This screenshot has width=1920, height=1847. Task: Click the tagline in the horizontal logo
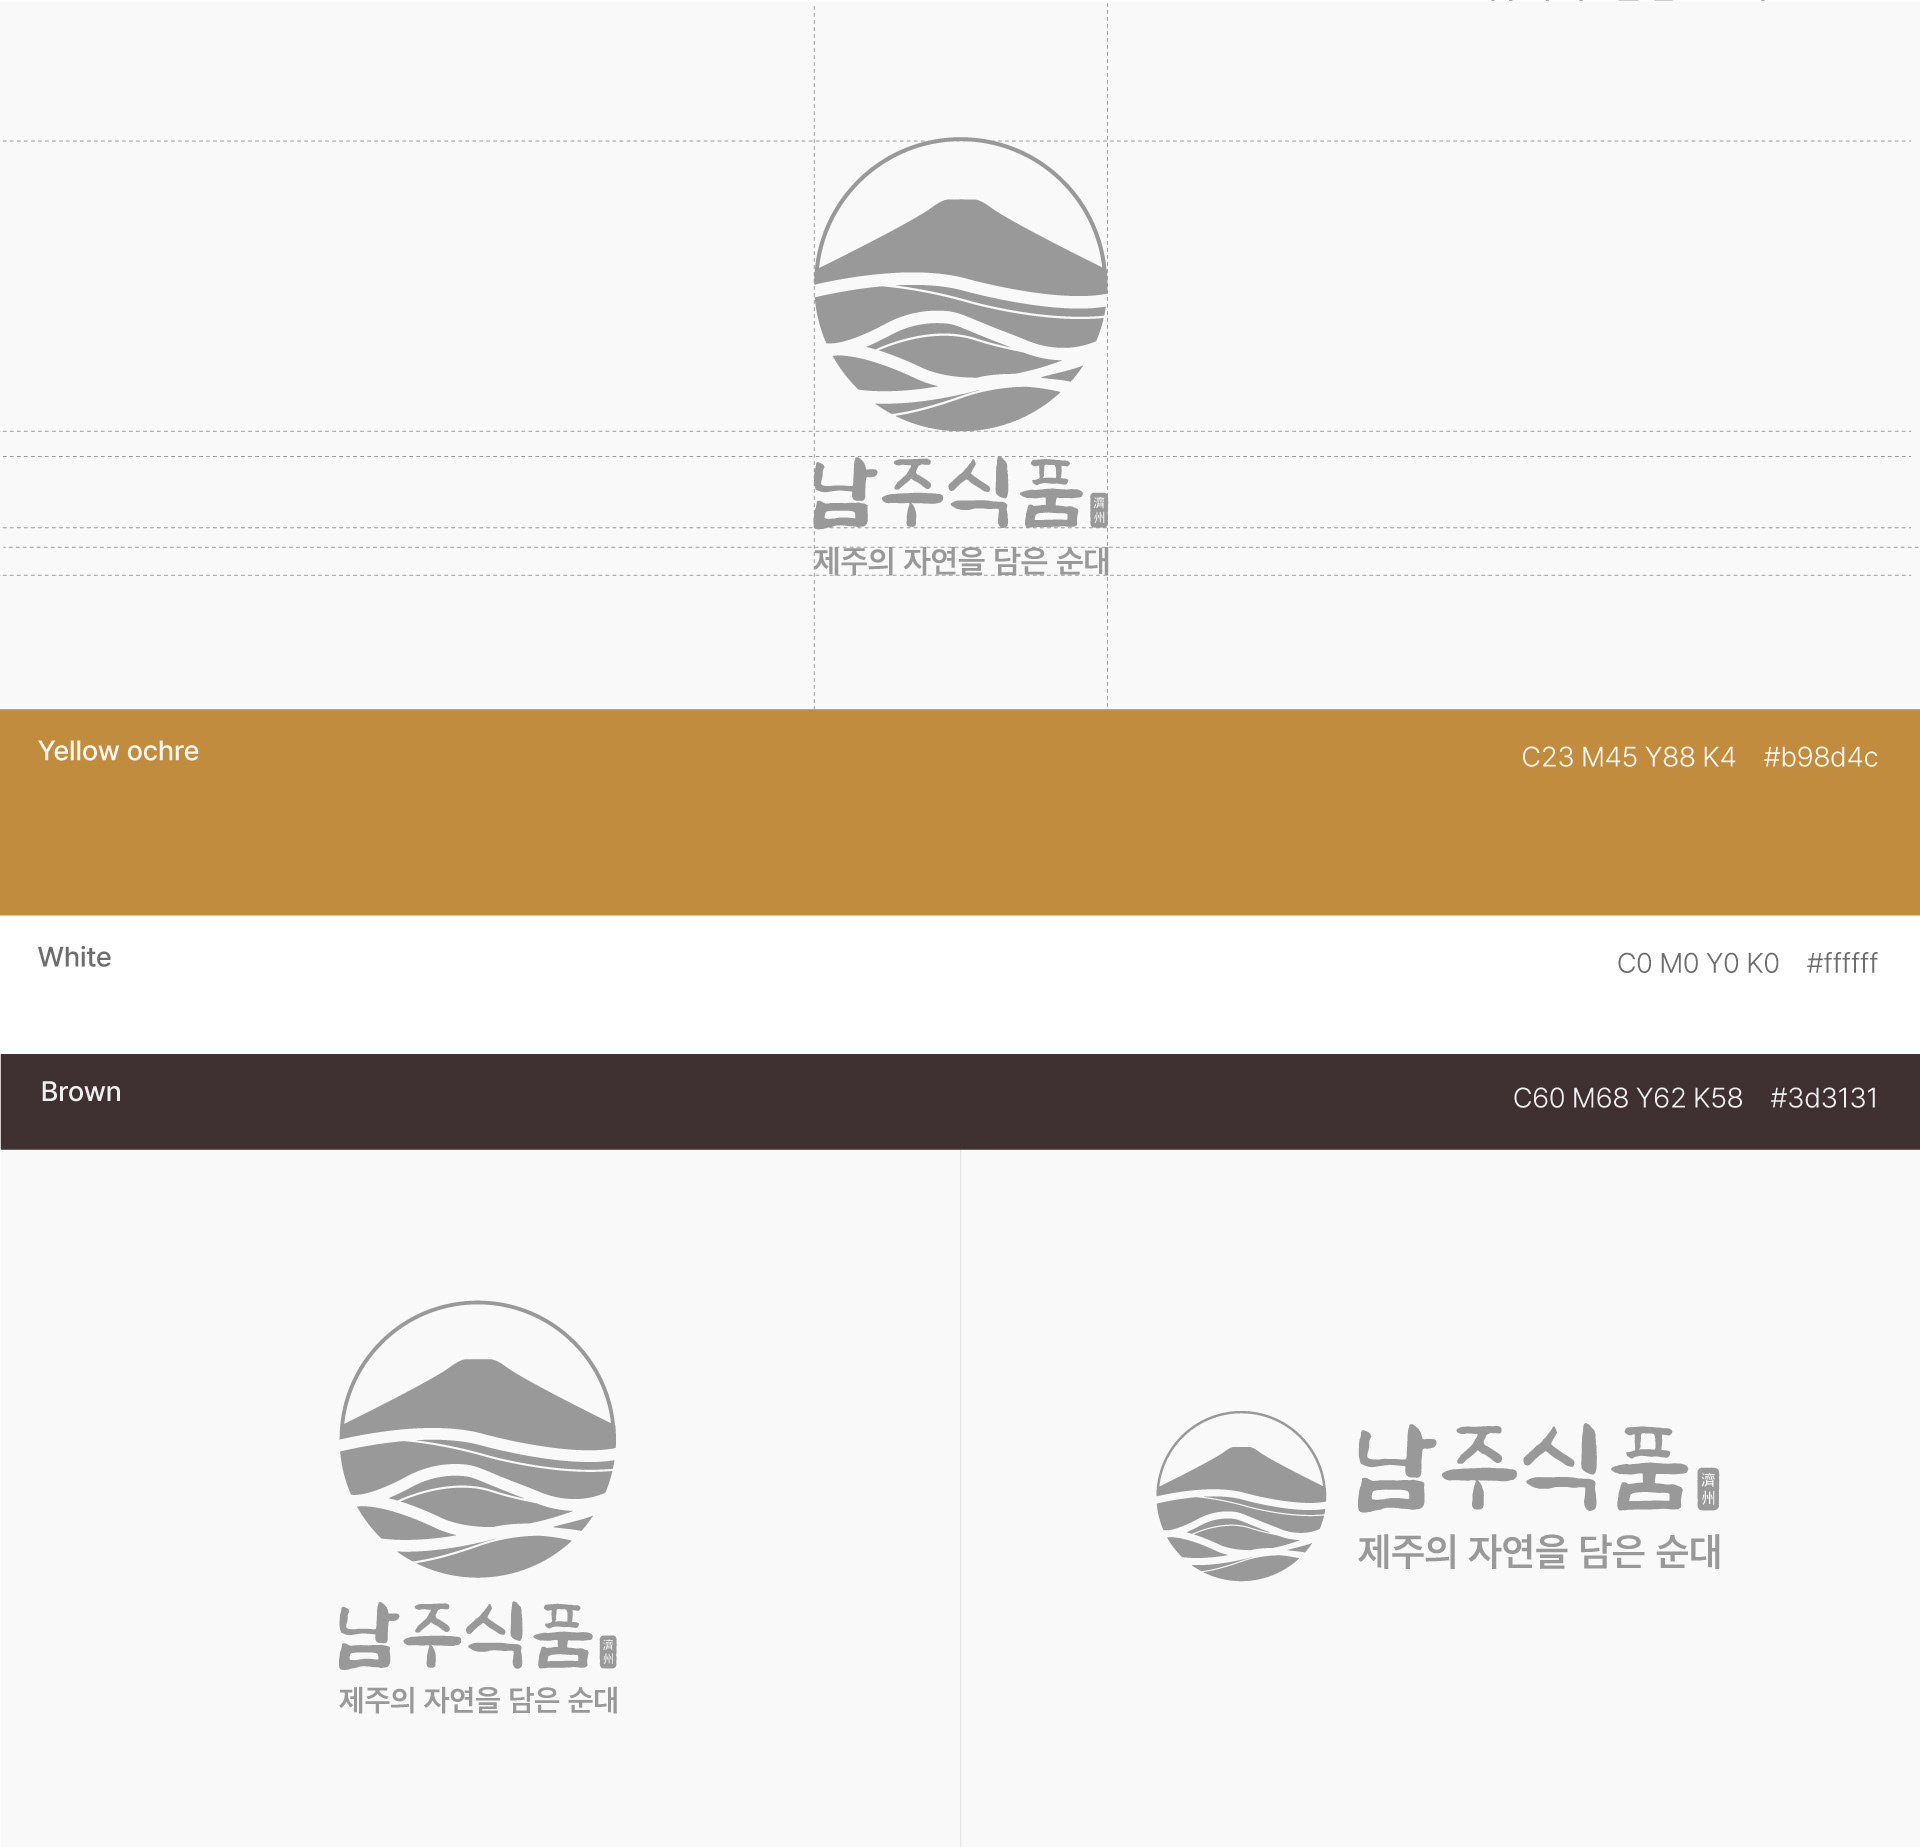(x=1539, y=1552)
